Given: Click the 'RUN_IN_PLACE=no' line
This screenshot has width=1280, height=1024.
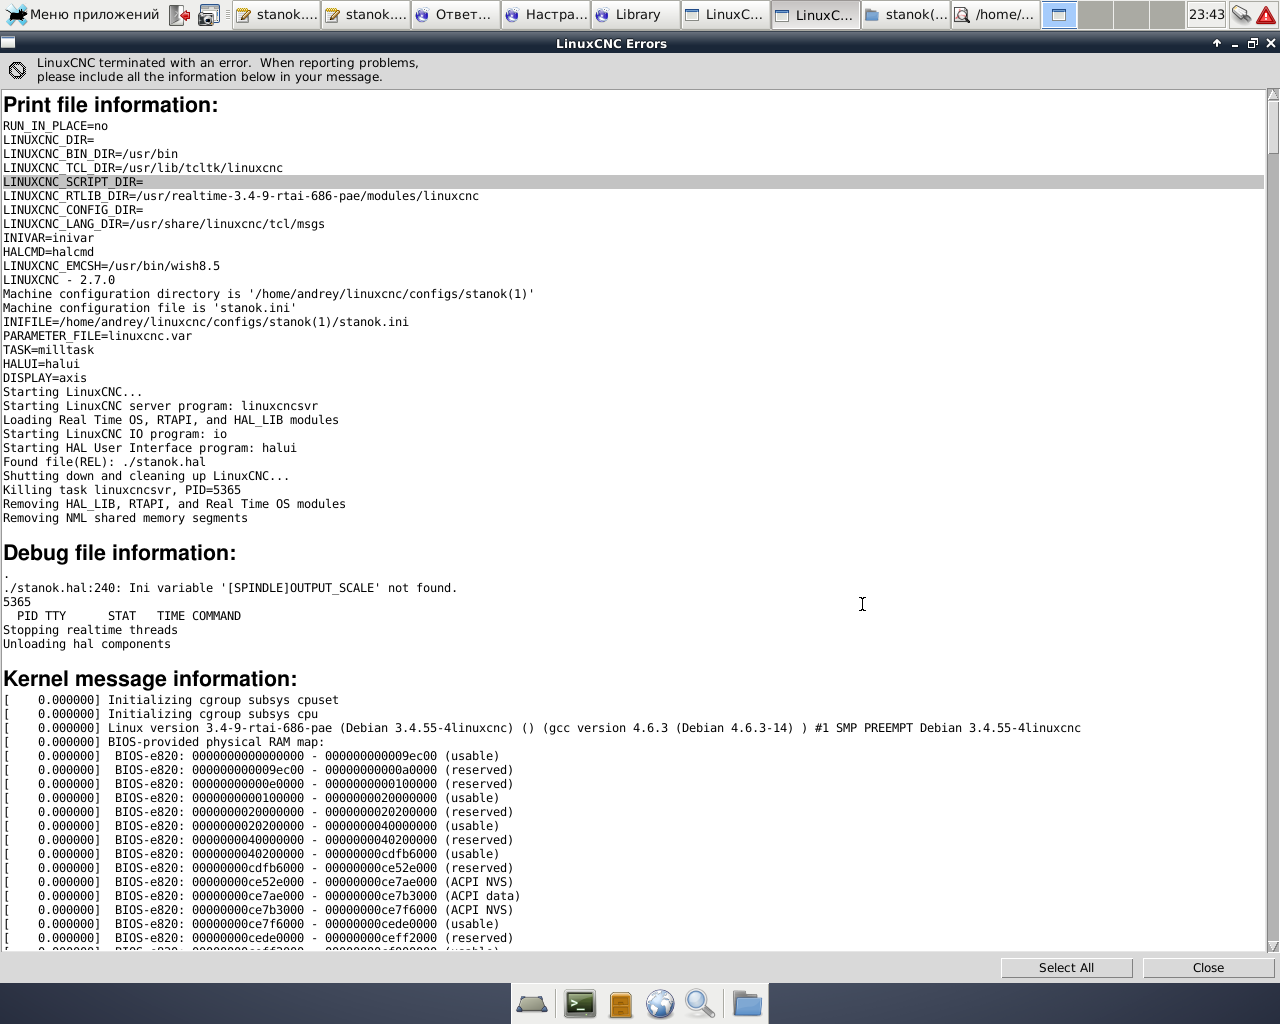Looking at the screenshot, I should (55, 126).
